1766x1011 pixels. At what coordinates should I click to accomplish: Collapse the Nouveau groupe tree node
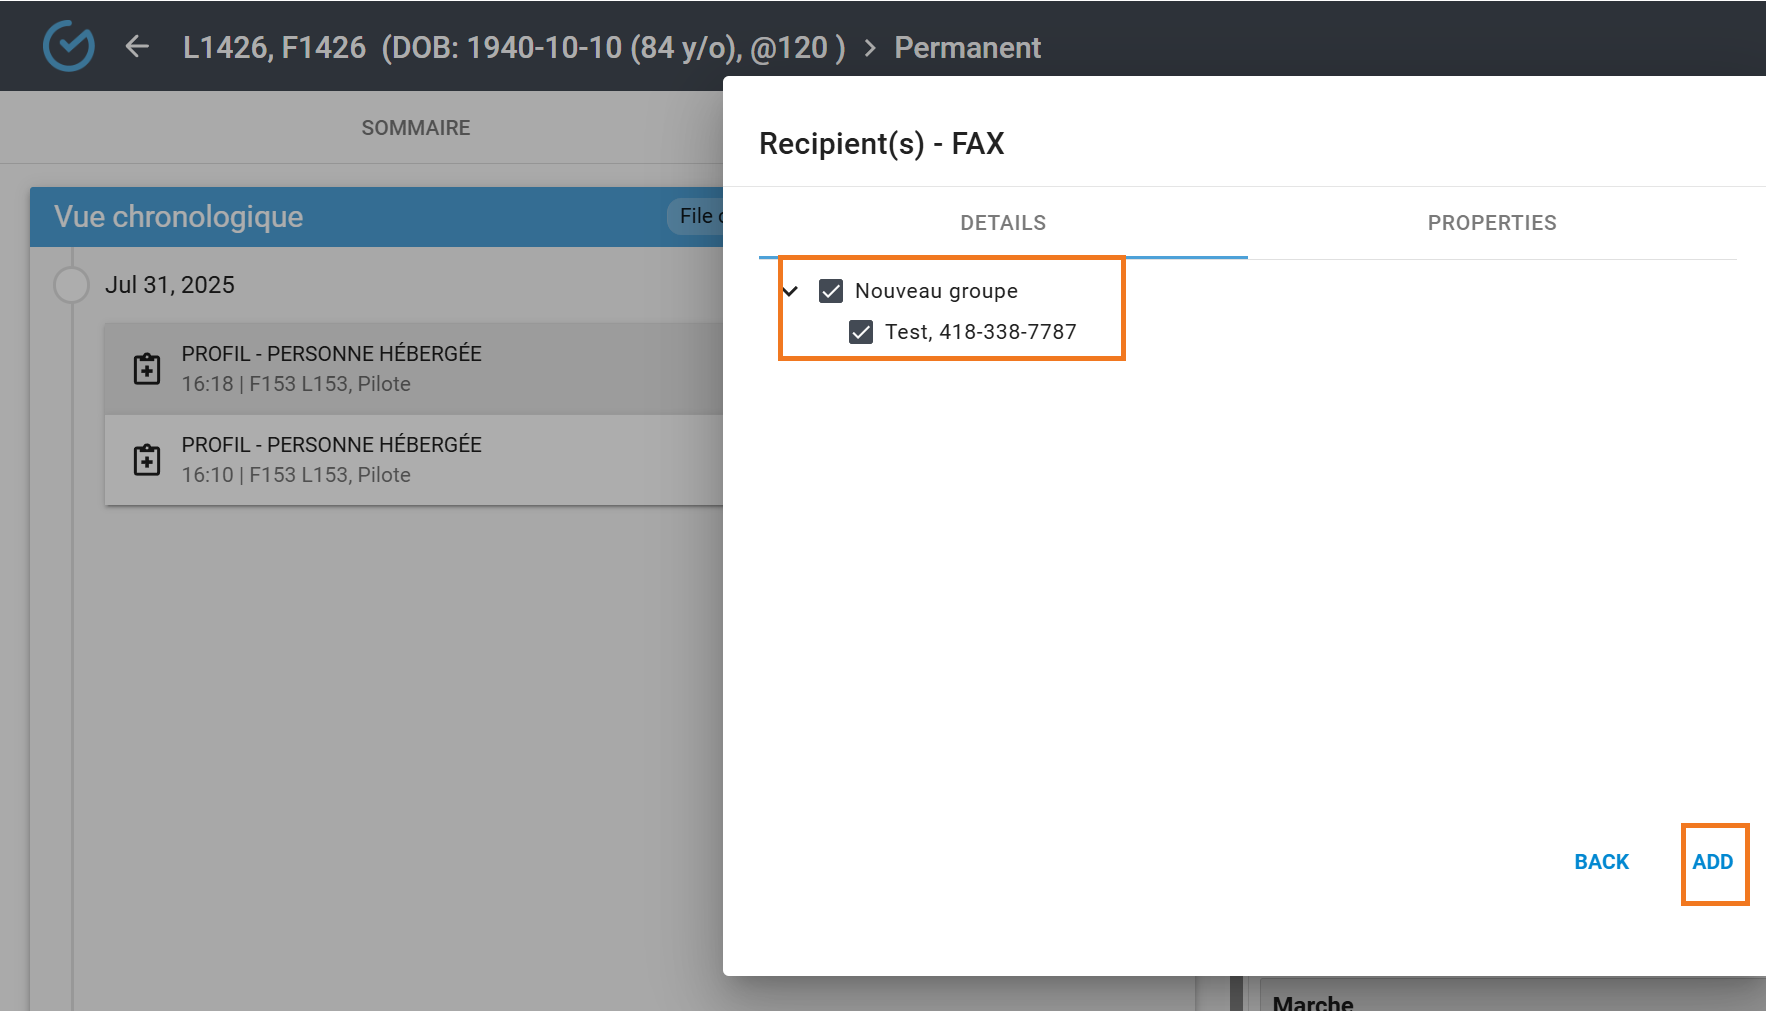click(x=791, y=291)
